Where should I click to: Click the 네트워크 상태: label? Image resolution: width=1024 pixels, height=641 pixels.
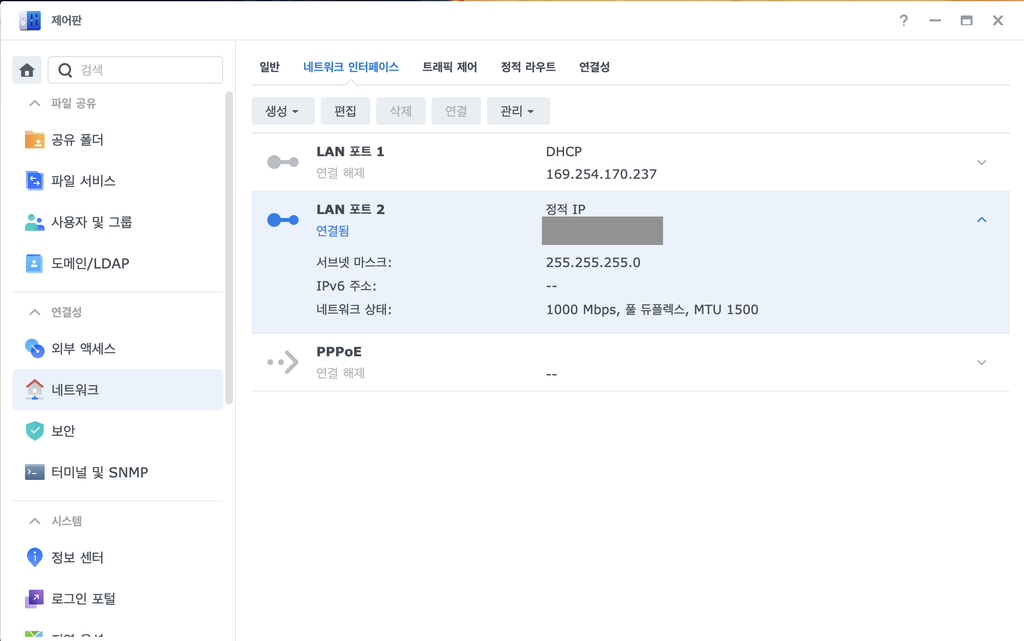[x=354, y=309]
